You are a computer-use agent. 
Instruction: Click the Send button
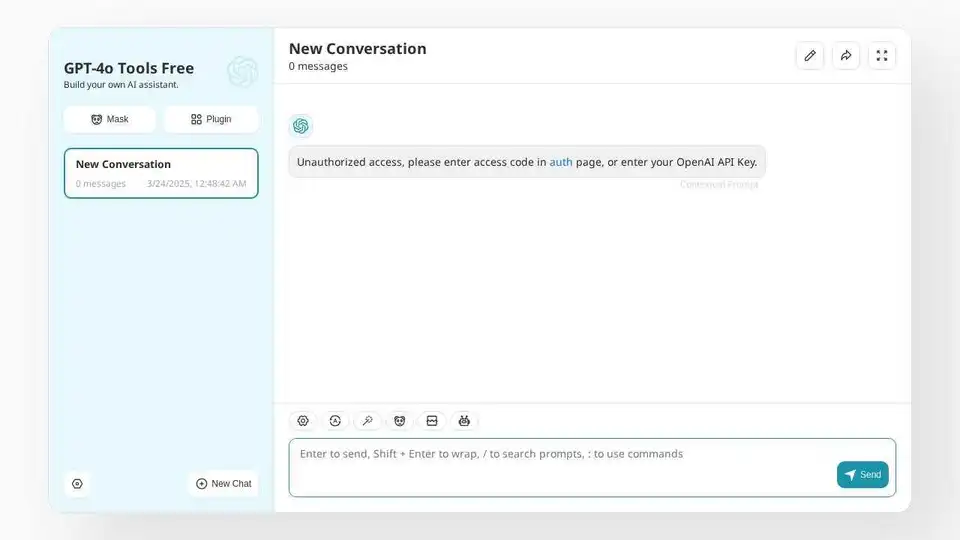(x=863, y=474)
